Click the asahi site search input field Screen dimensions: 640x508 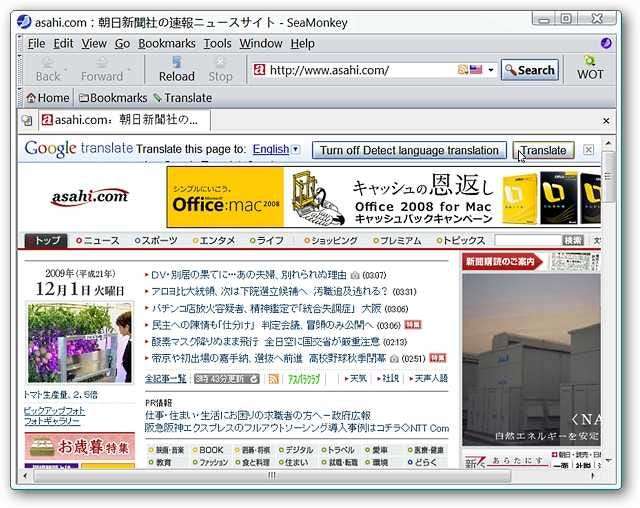pyautogui.click(x=528, y=240)
